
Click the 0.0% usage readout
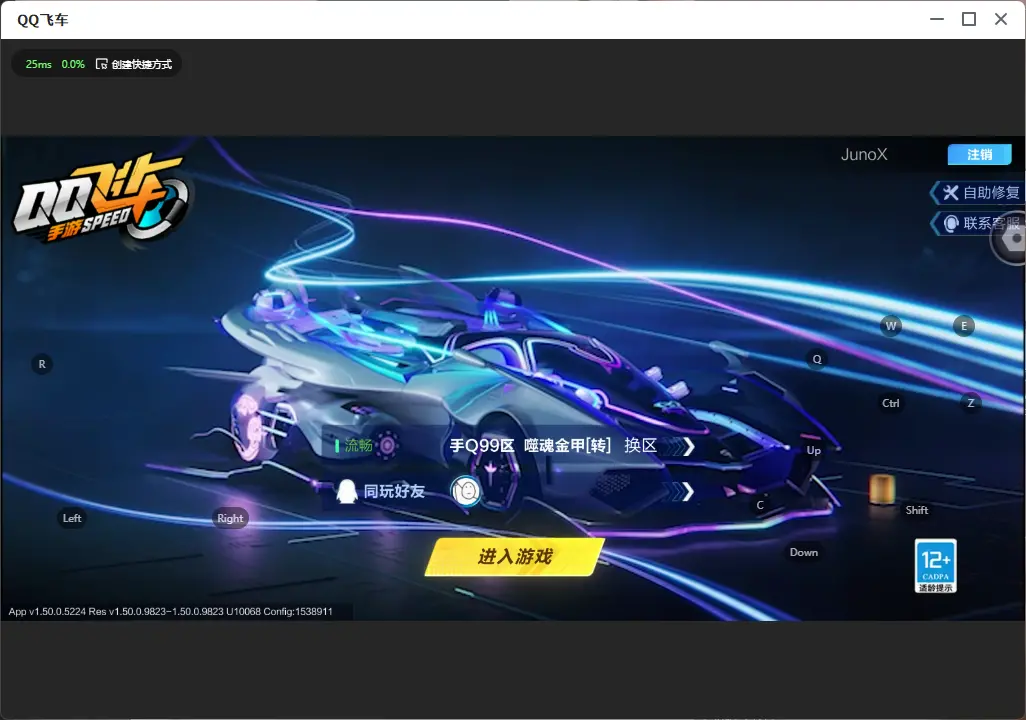tap(73, 64)
